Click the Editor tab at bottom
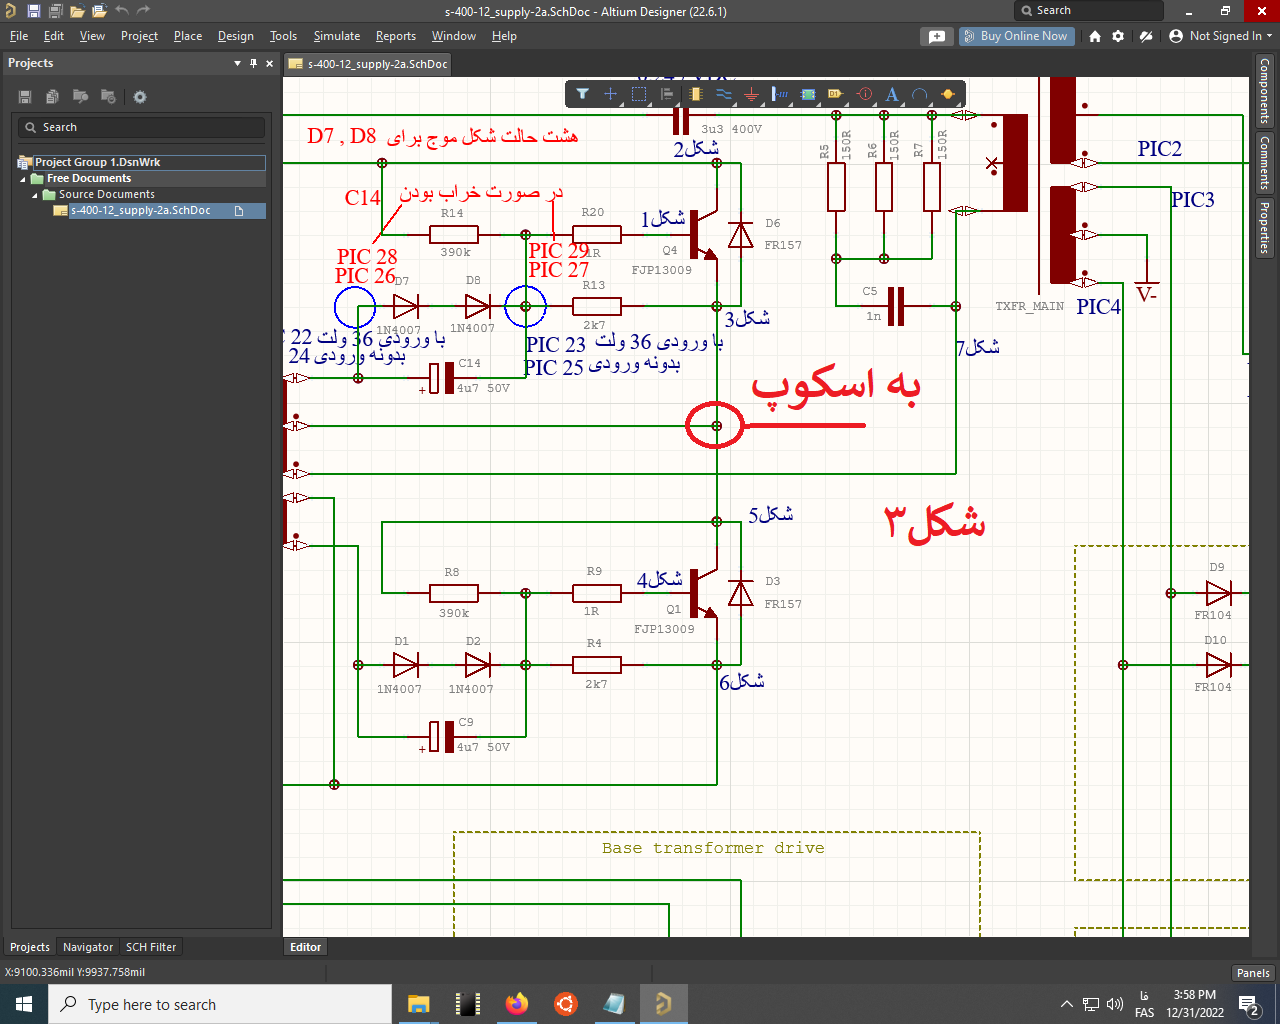Screen dimensions: 1280x1024 [x=306, y=947]
